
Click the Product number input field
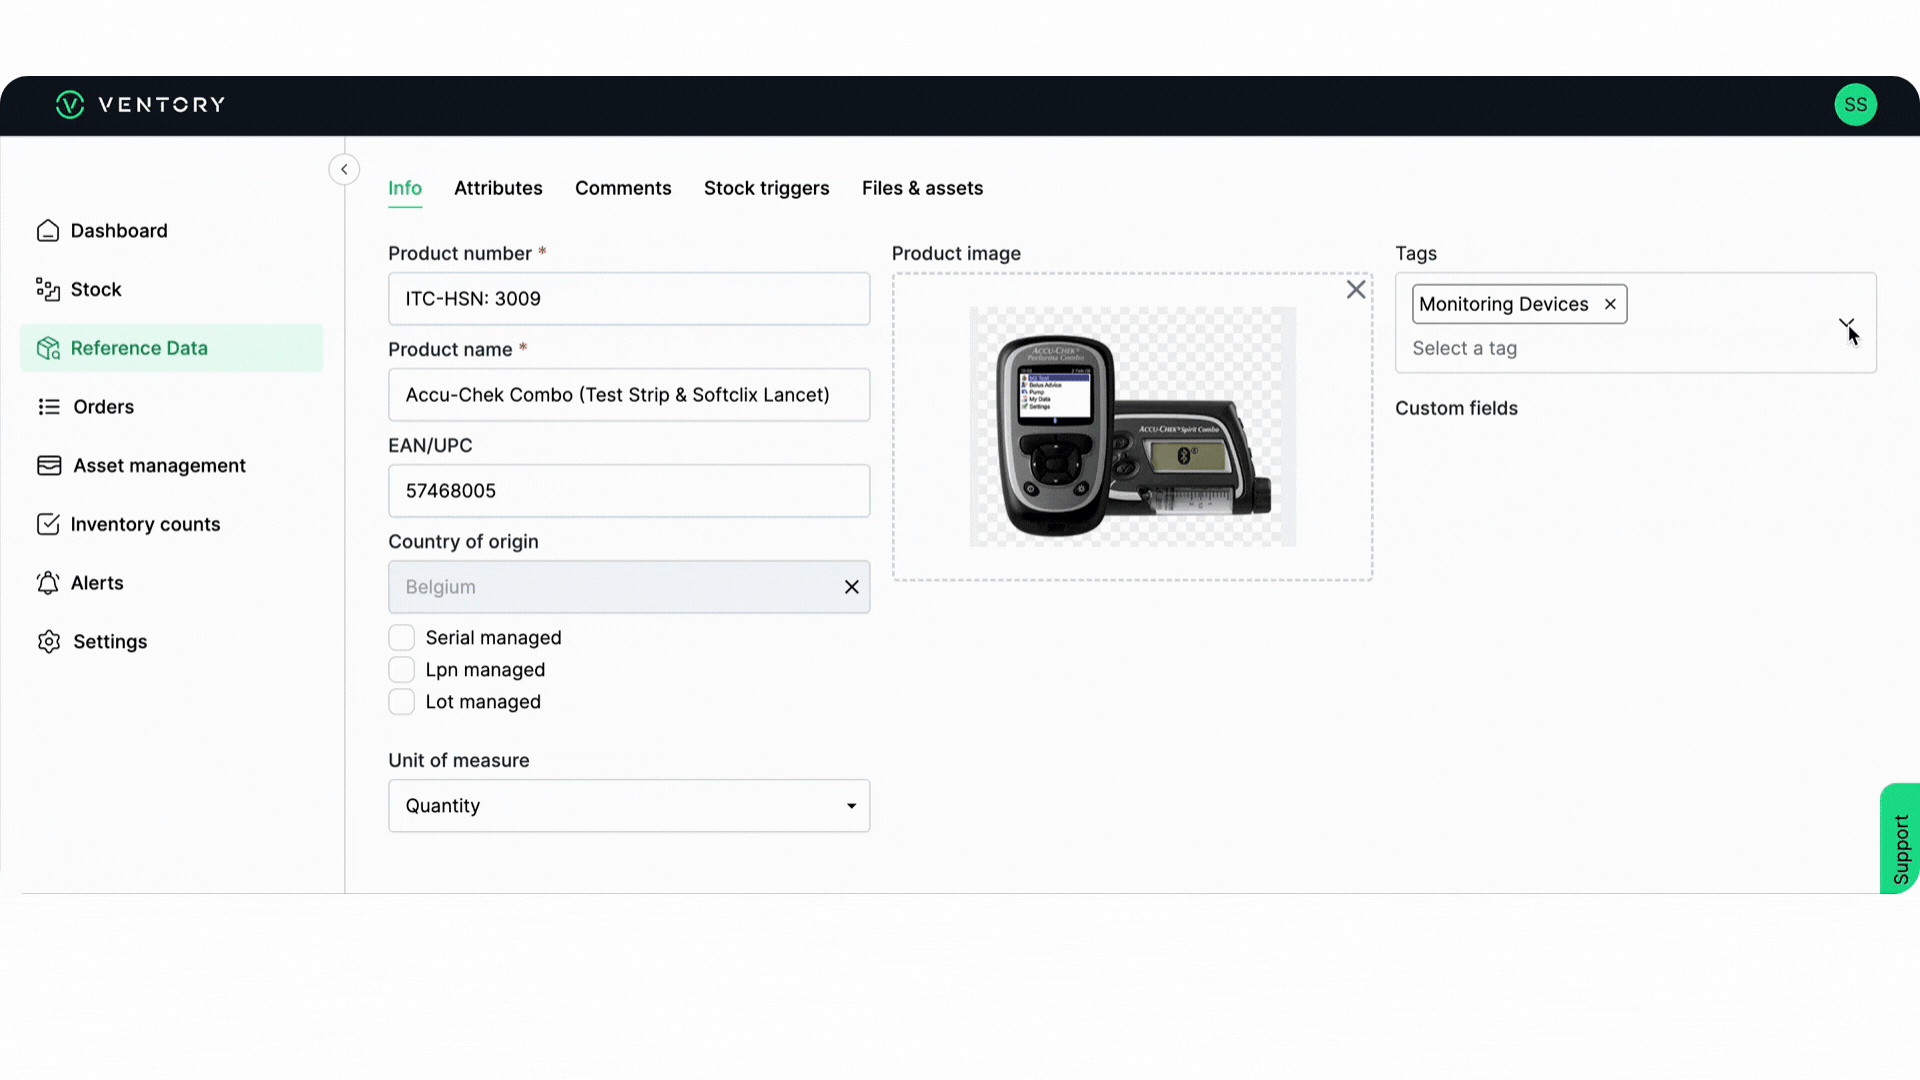click(629, 299)
